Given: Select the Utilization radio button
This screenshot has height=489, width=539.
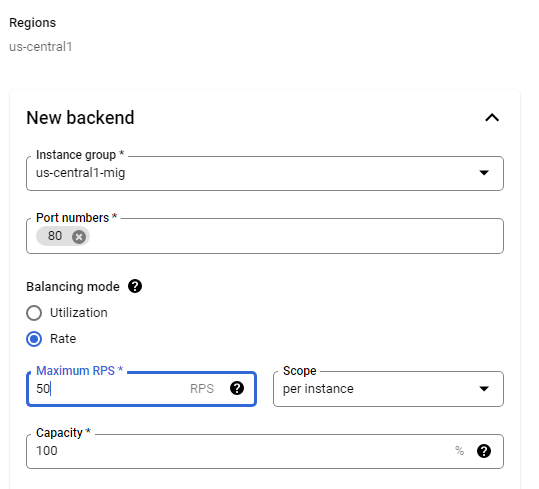Looking at the screenshot, I should pos(34,313).
